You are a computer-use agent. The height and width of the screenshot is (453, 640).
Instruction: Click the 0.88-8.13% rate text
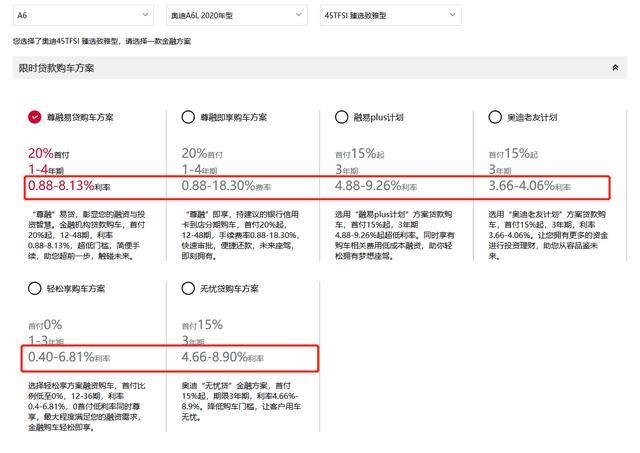[x=69, y=186]
